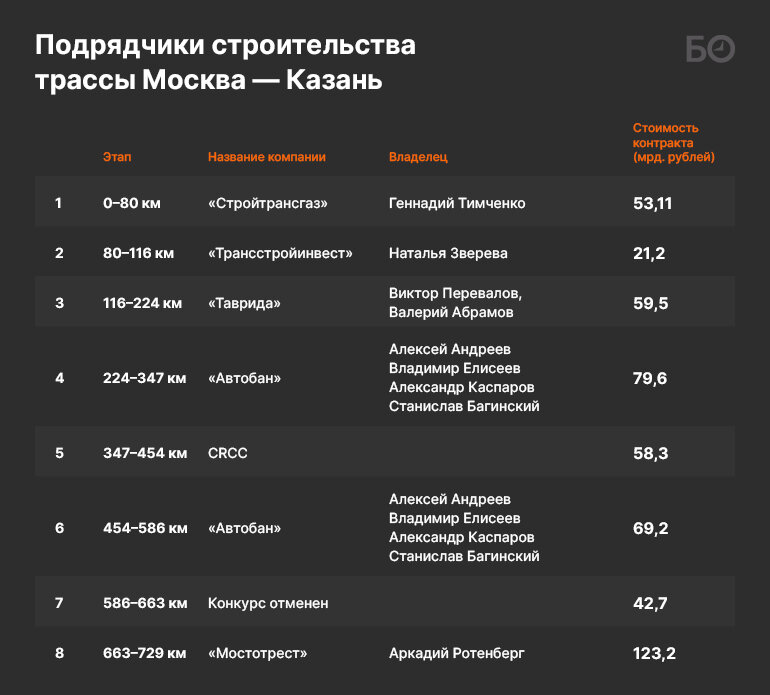Click 'Владимир Елисеев' in row 6
The width and height of the screenshot is (770, 695).
[x=454, y=518]
